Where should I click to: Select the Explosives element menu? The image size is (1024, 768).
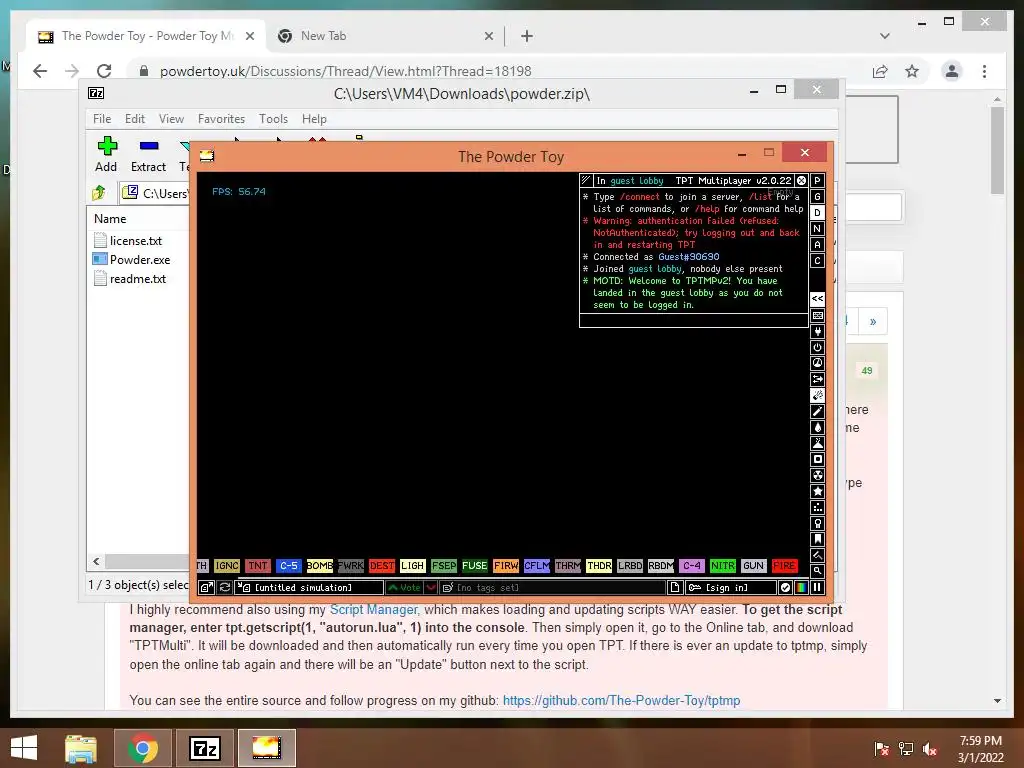click(817, 395)
